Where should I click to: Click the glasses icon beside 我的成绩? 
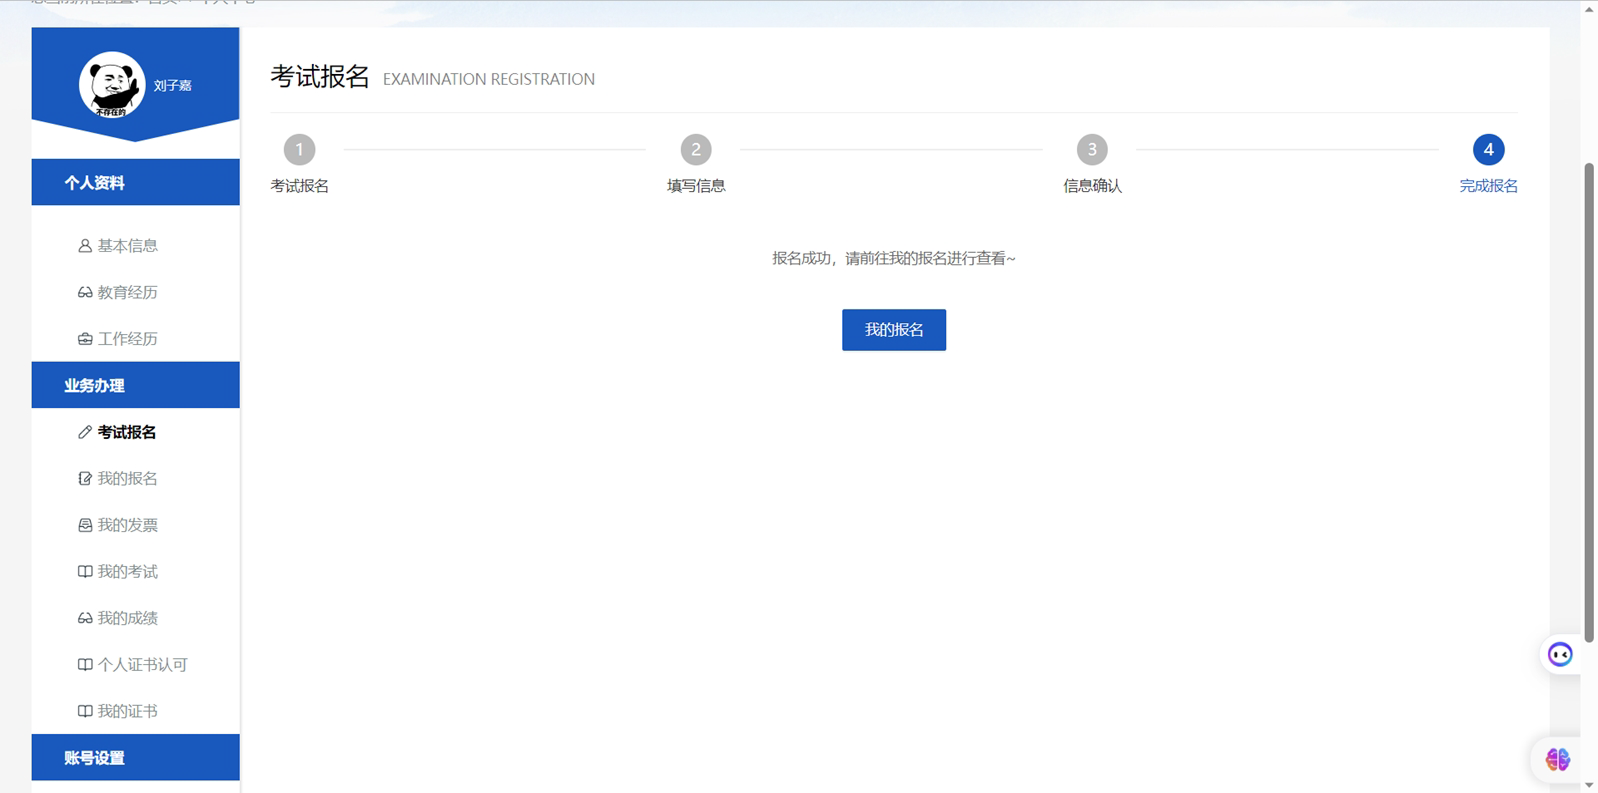coord(85,619)
